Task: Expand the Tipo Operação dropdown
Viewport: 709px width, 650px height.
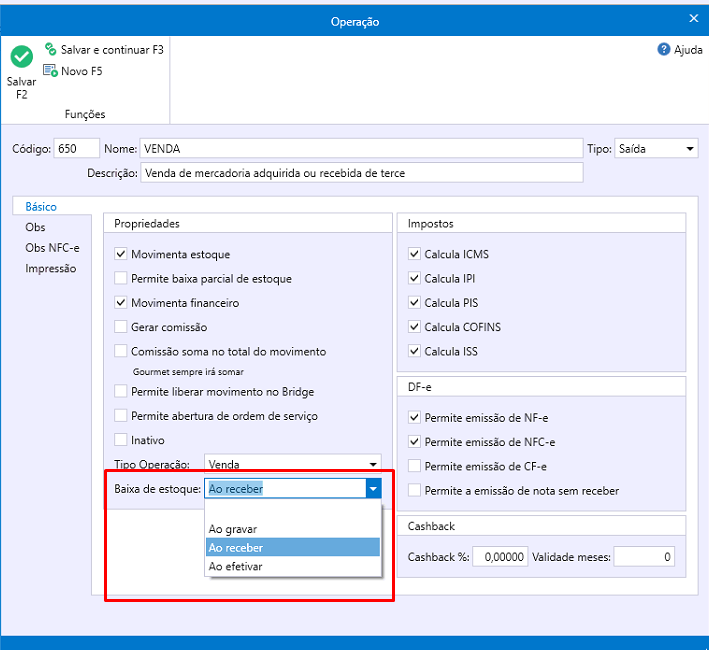Action: coord(373,464)
